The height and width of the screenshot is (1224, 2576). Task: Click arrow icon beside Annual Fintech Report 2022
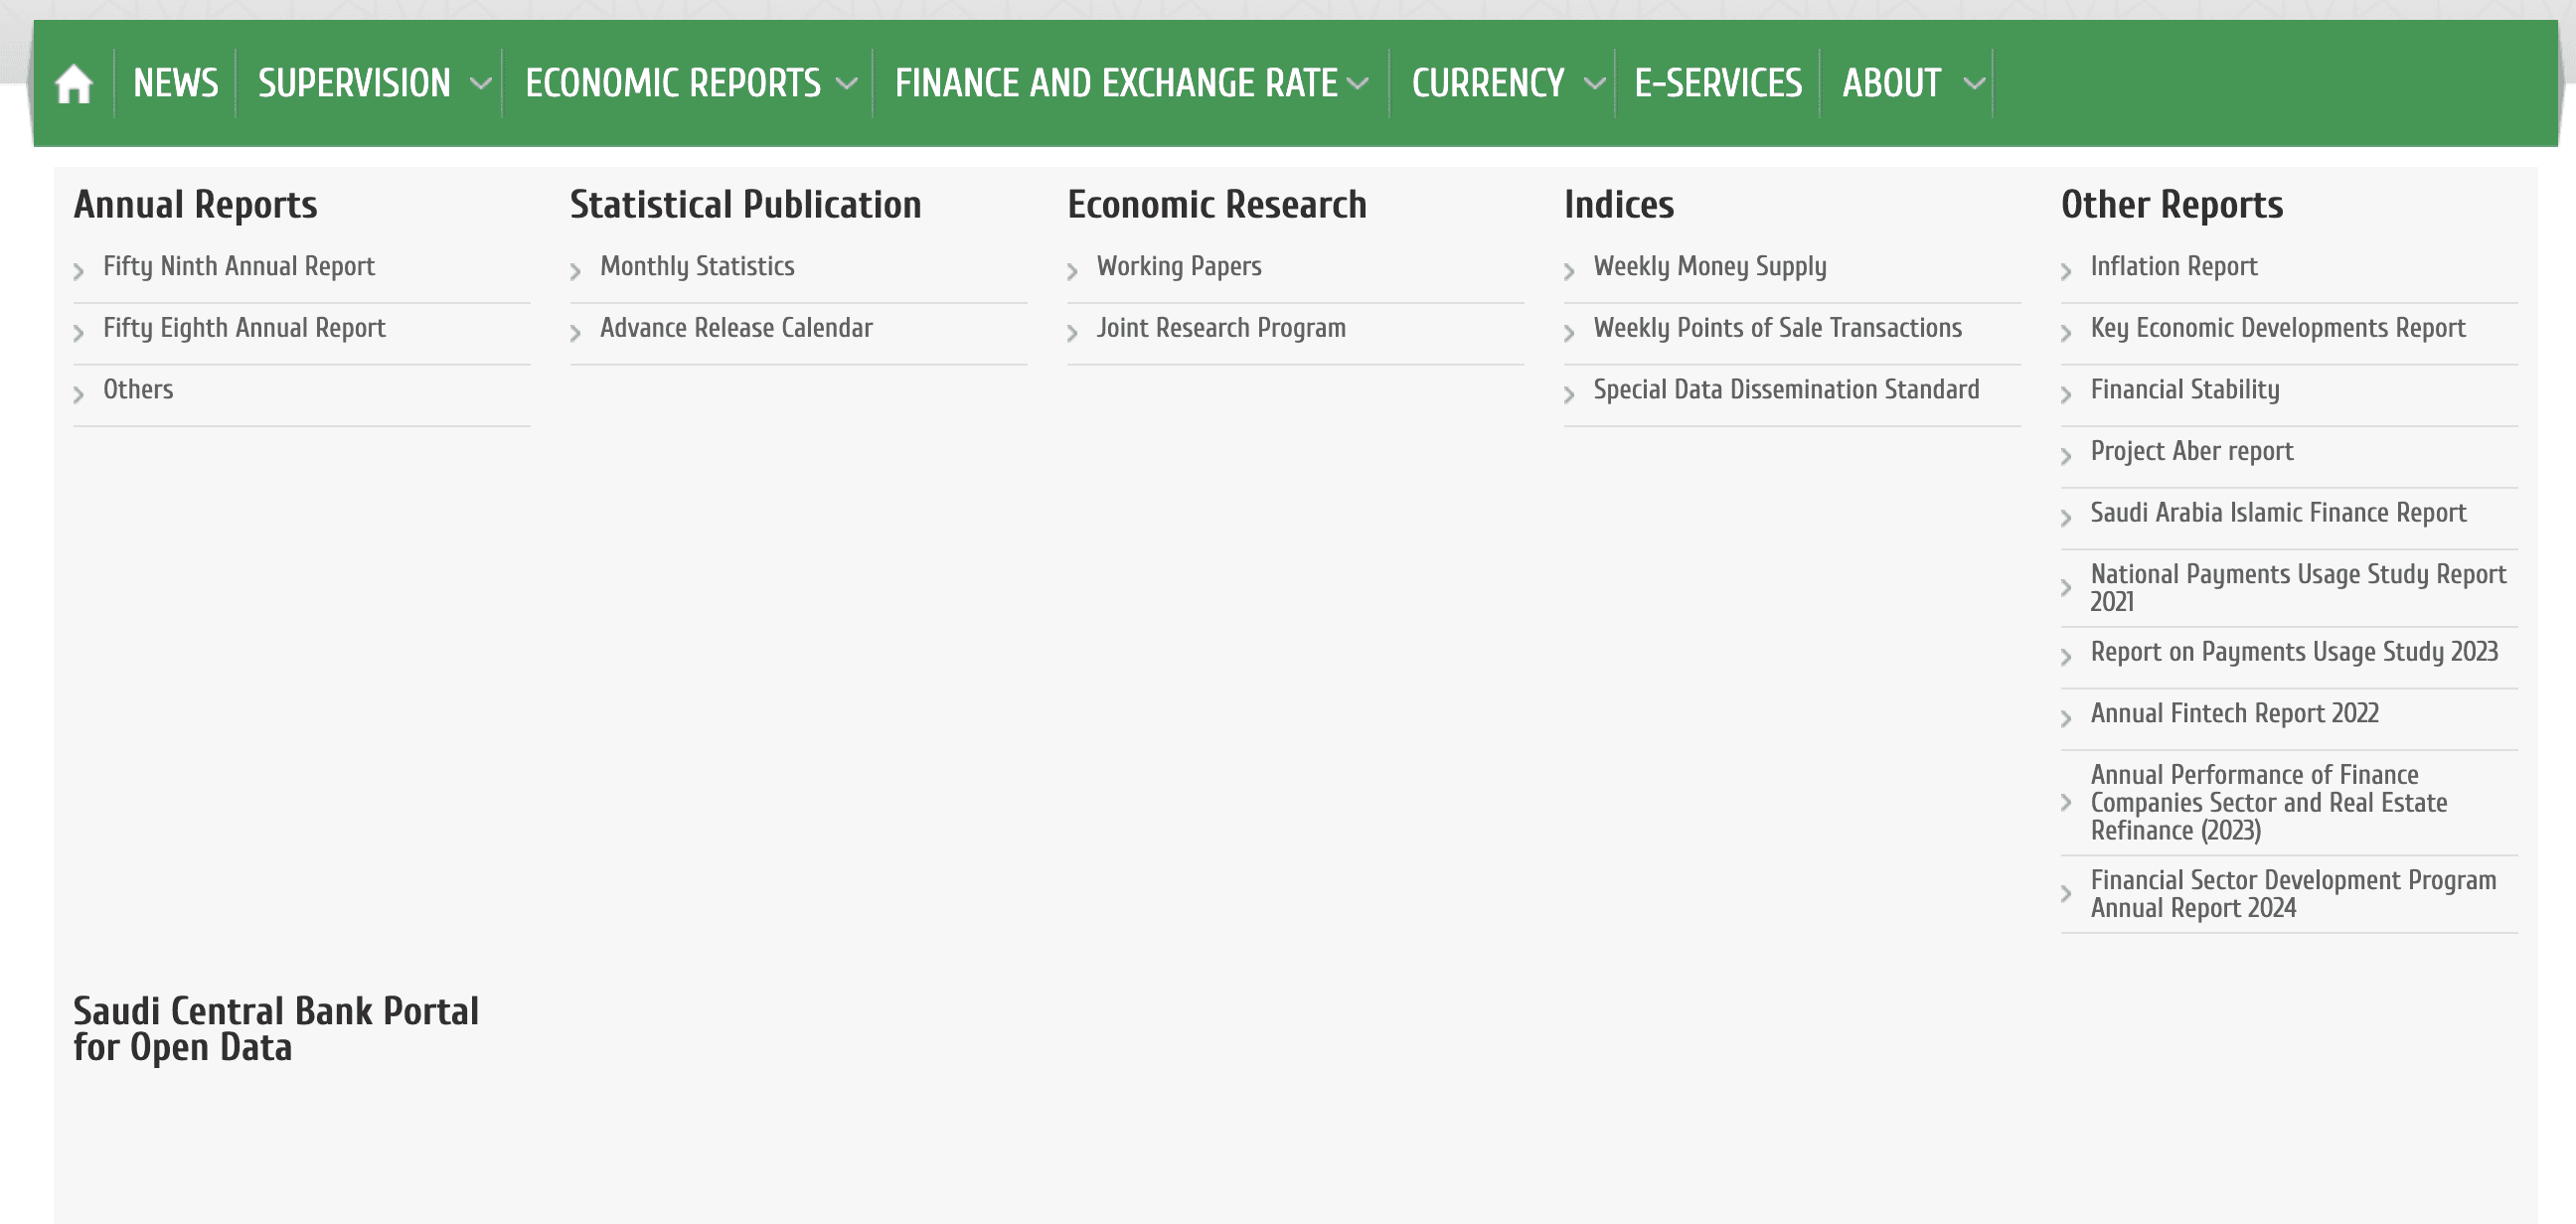[2066, 718]
